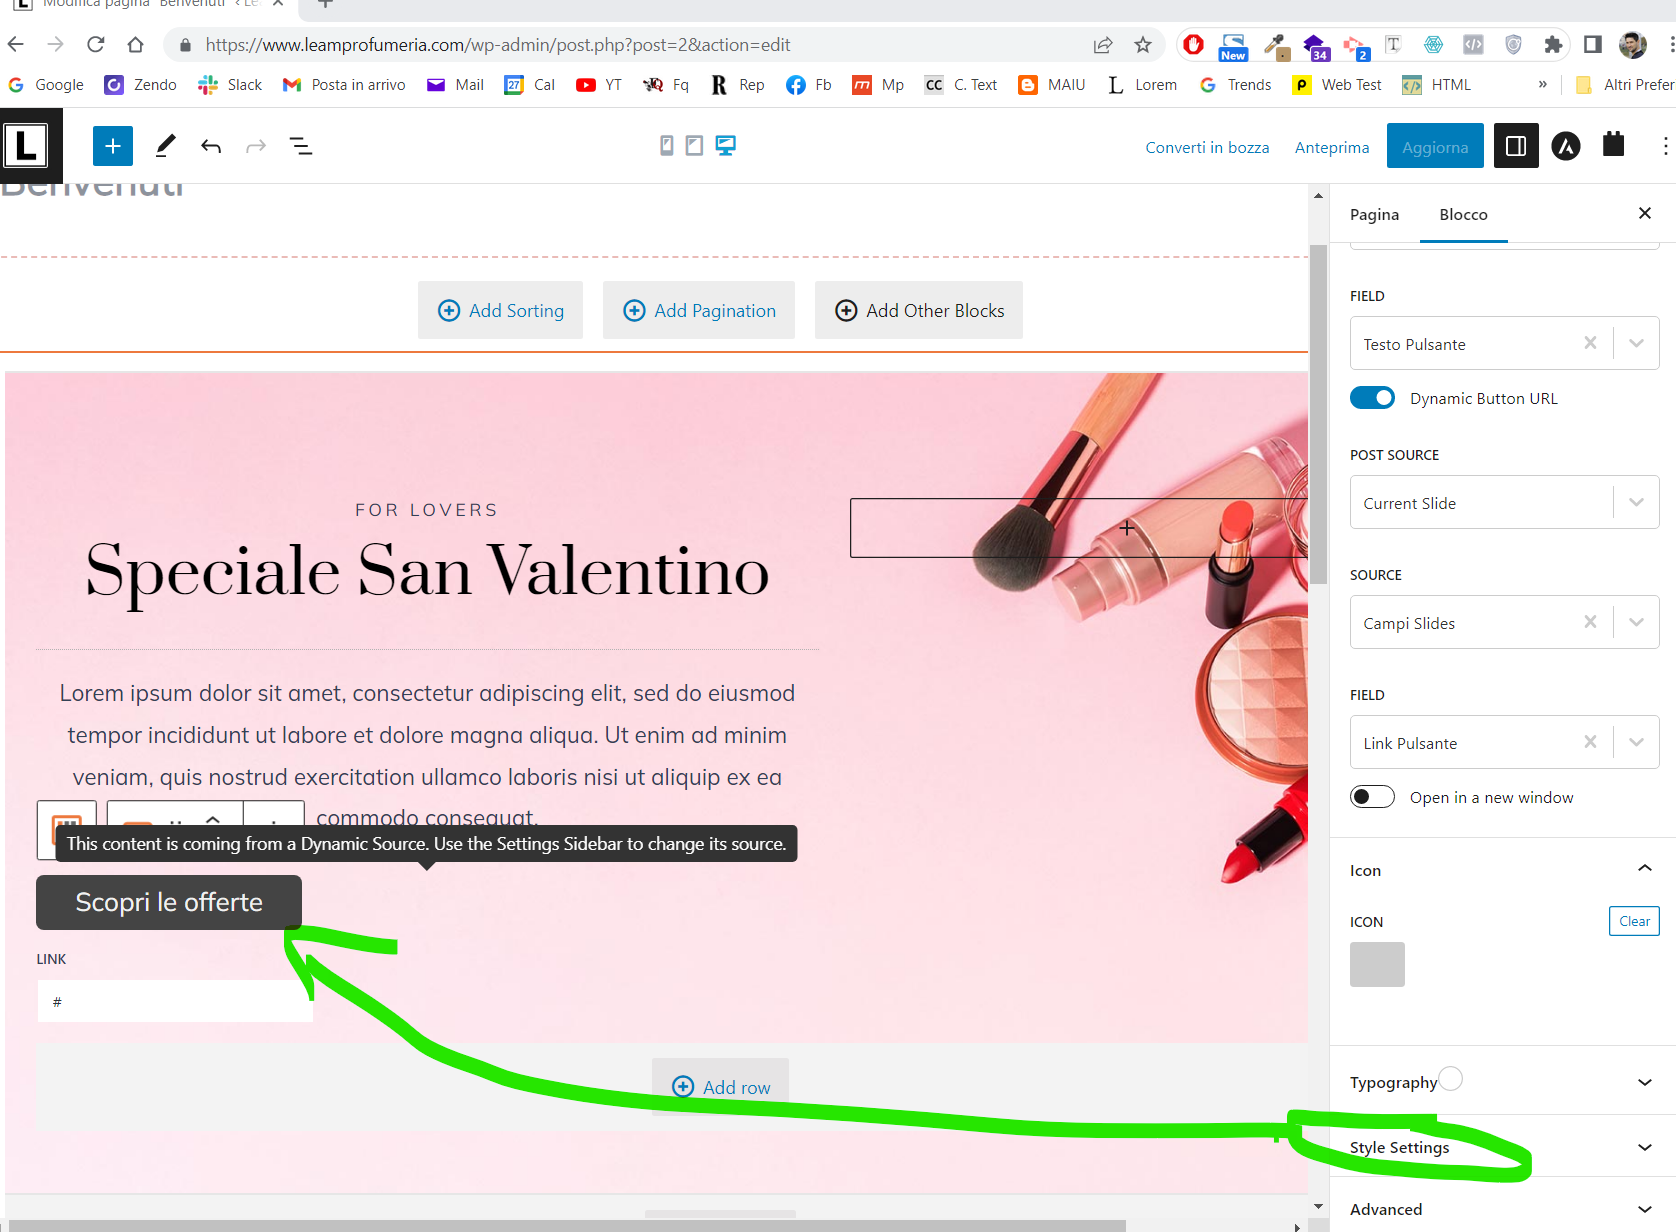Open the Posta in arrivo bookmark

[x=344, y=85]
